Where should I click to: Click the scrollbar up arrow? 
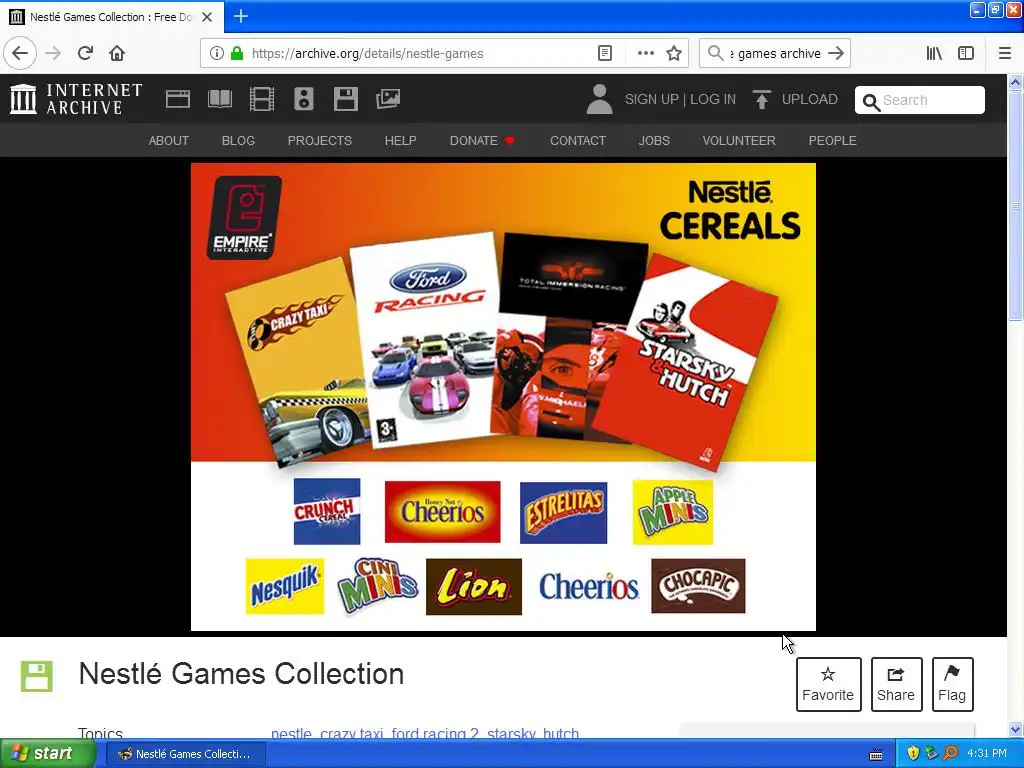1015,82
